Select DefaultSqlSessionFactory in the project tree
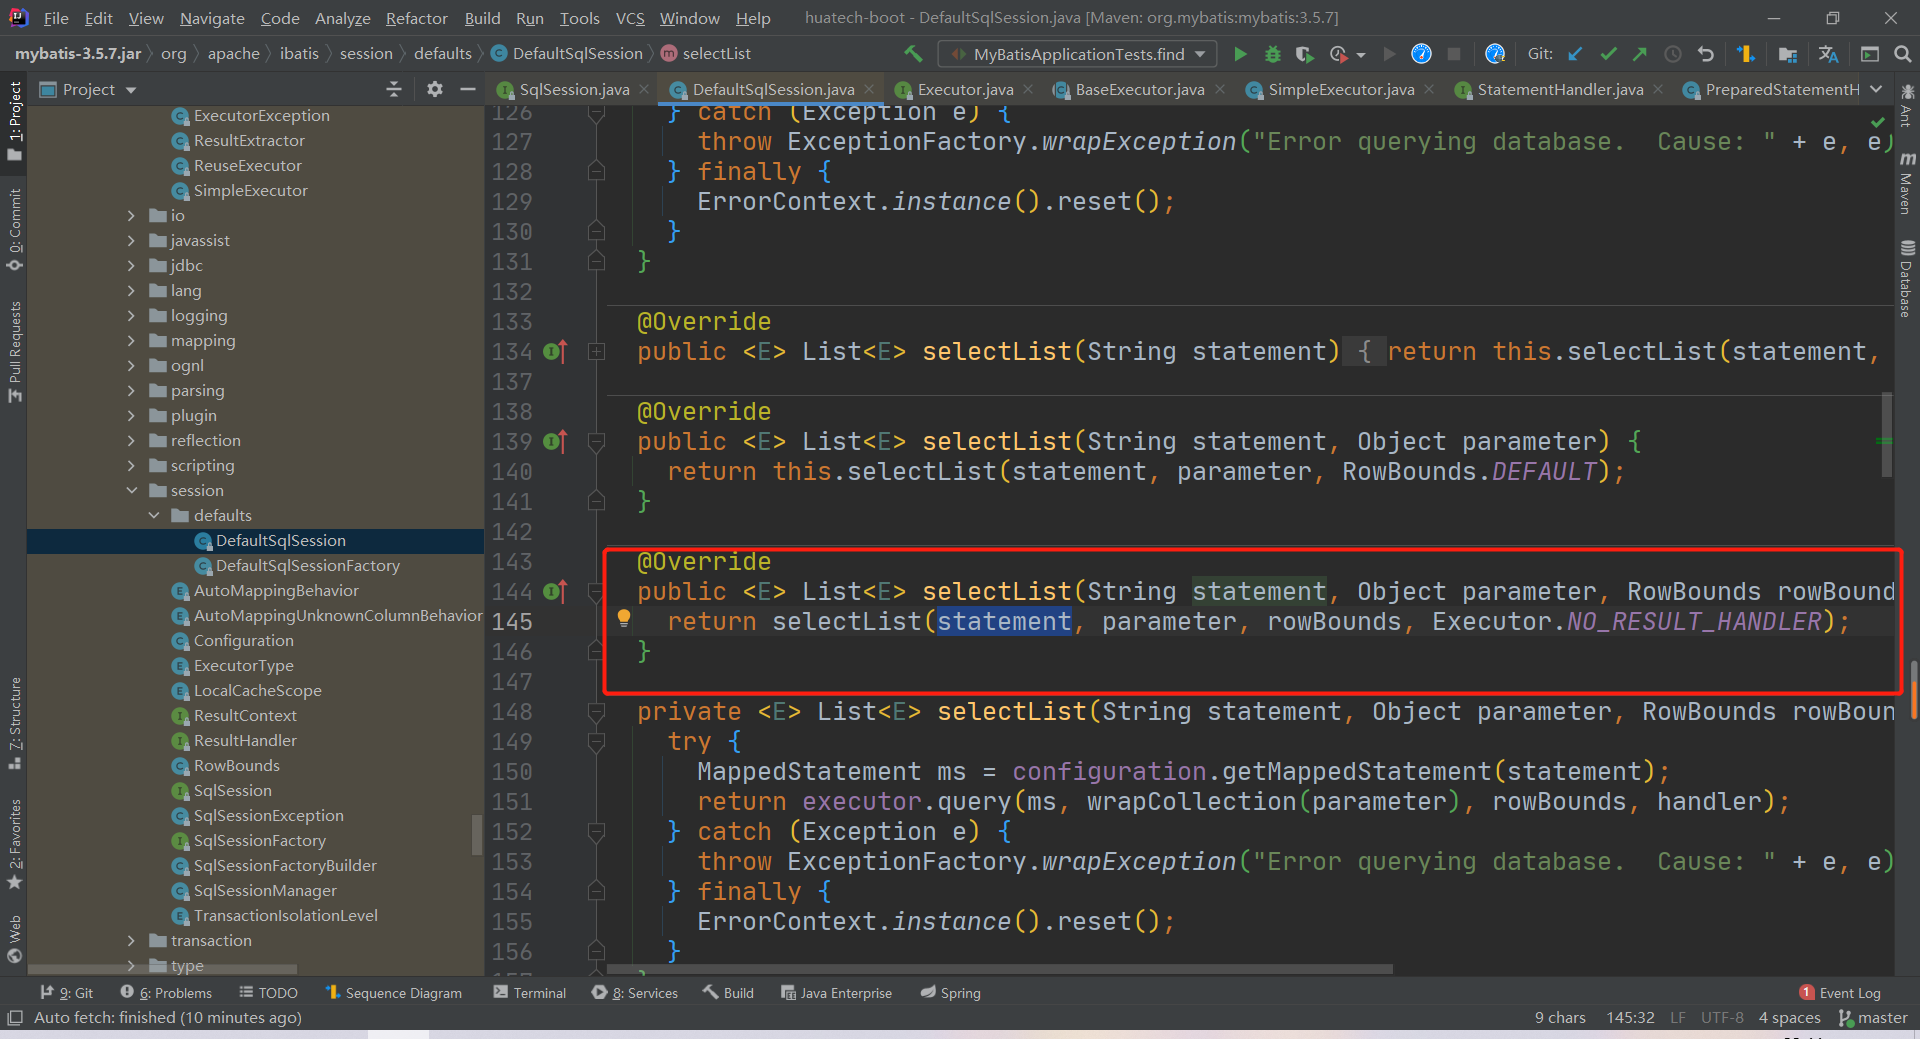 [x=307, y=565]
